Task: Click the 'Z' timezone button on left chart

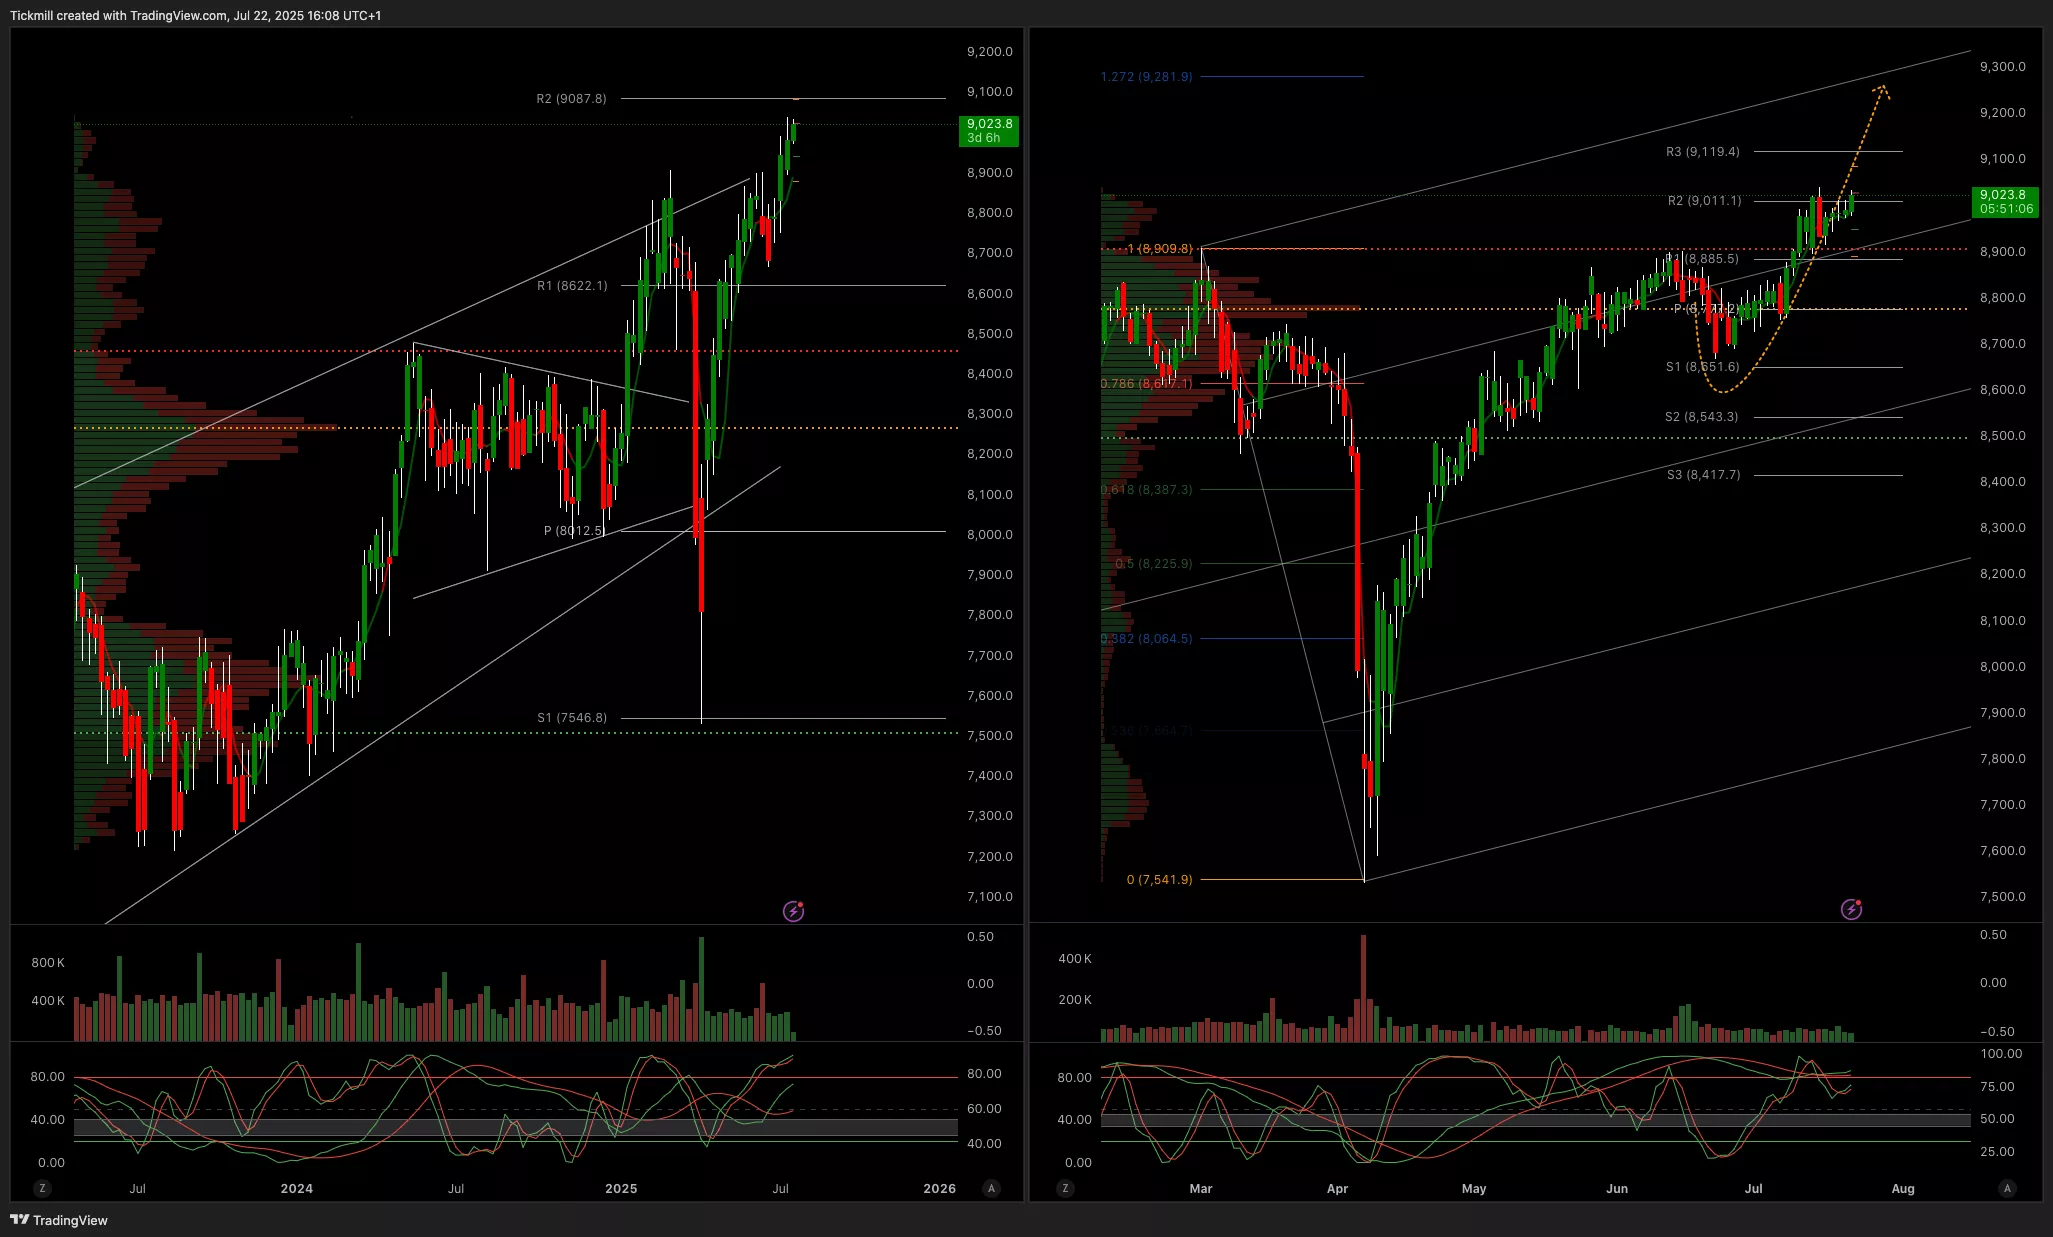Action: (42, 1188)
